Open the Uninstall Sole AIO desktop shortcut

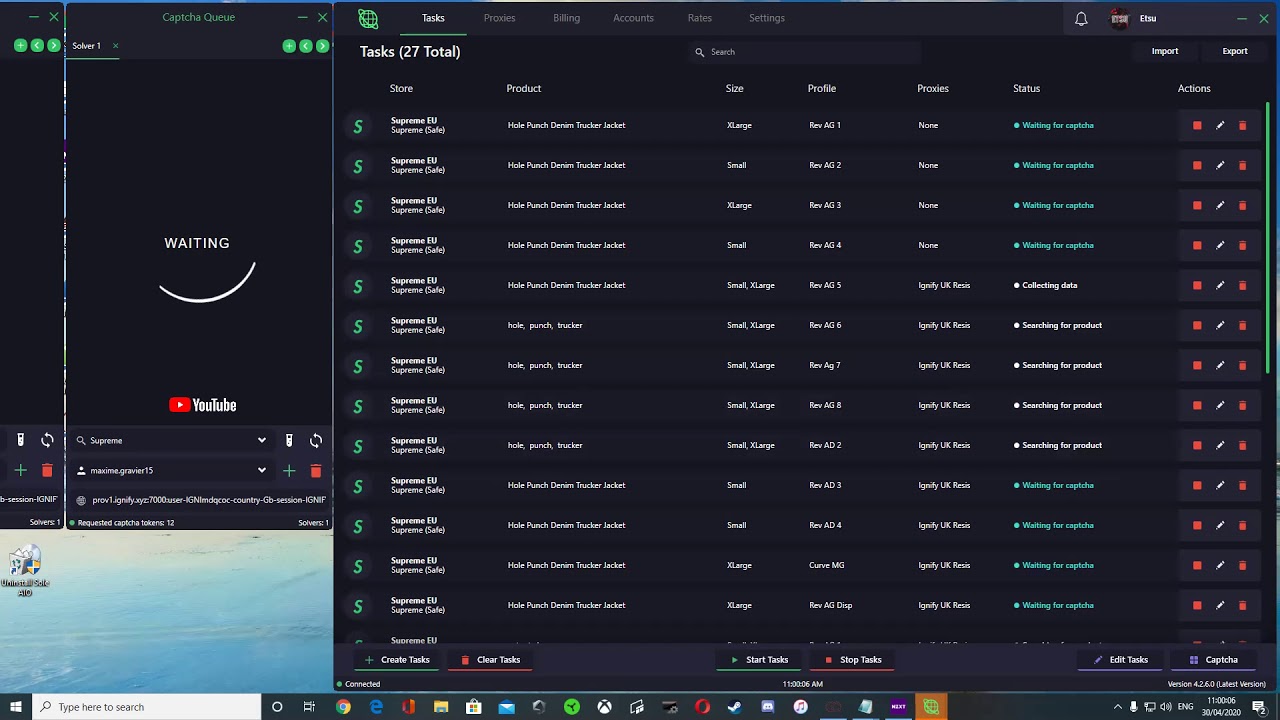(25, 570)
